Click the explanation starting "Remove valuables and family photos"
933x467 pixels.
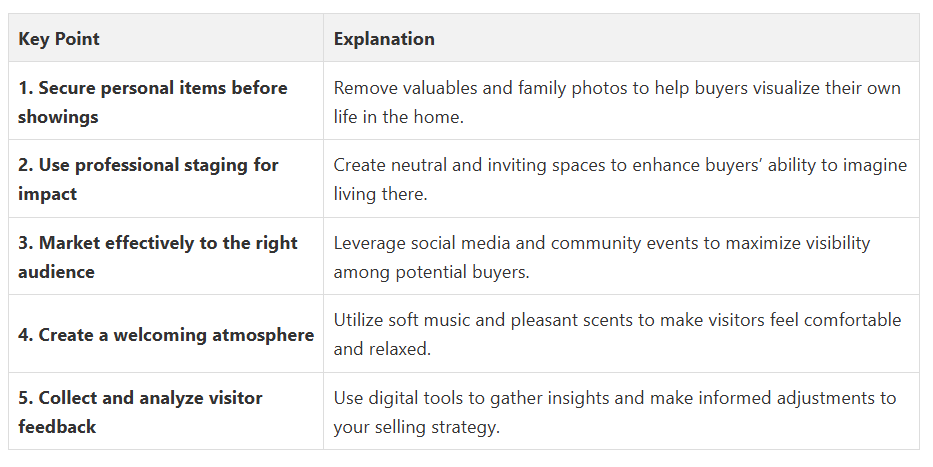tap(617, 102)
